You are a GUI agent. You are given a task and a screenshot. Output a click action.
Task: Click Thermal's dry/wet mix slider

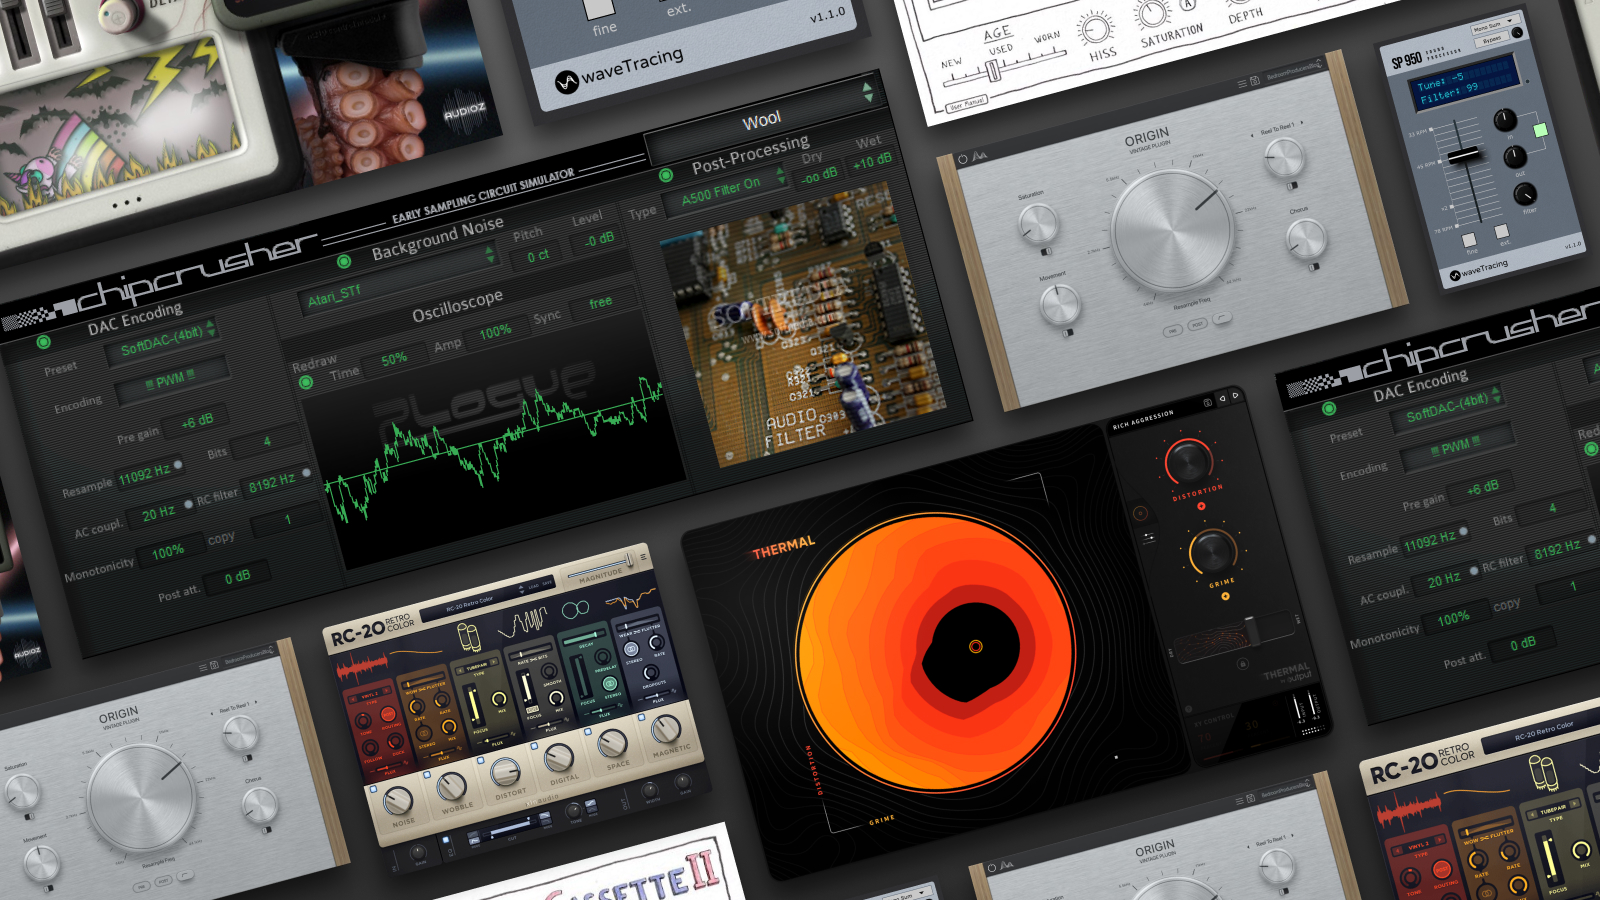pyautogui.click(x=1253, y=633)
